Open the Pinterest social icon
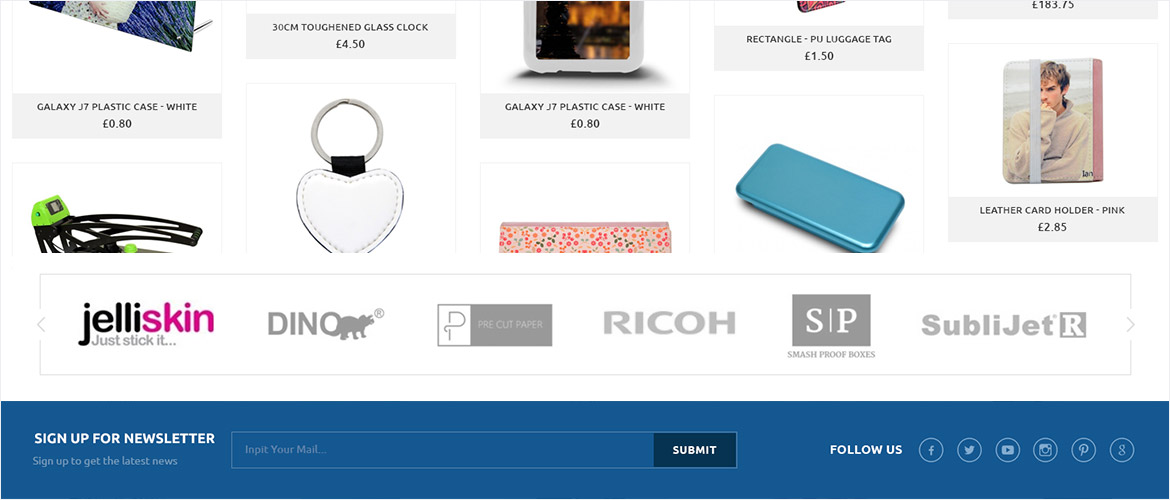1170x500 pixels. point(1083,450)
